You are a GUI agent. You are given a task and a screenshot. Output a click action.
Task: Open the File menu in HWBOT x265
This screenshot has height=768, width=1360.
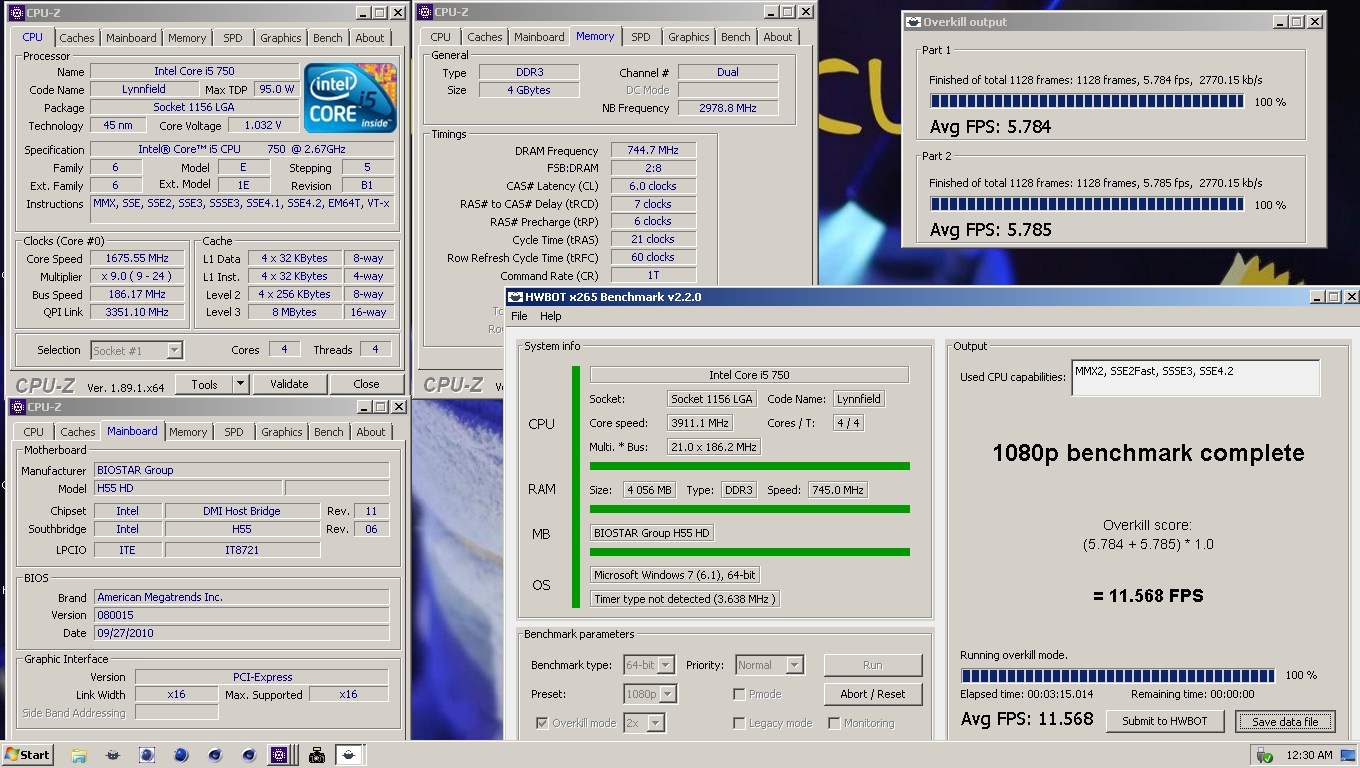pyautogui.click(x=519, y=316)
